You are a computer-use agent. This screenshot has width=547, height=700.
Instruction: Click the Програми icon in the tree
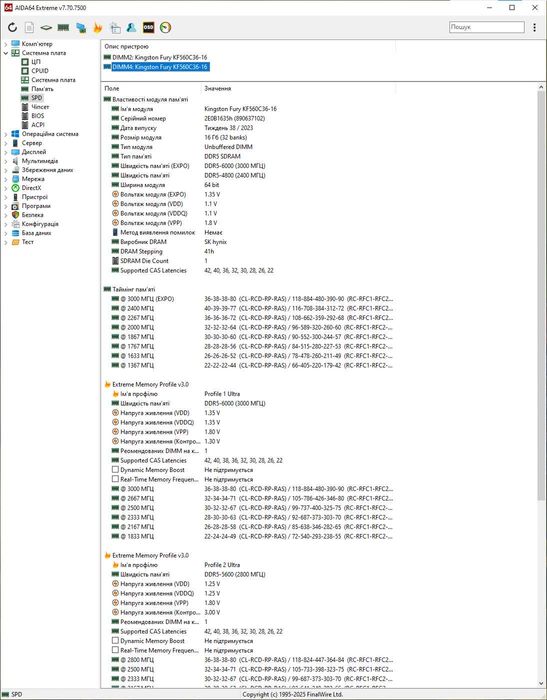[15, 206]
